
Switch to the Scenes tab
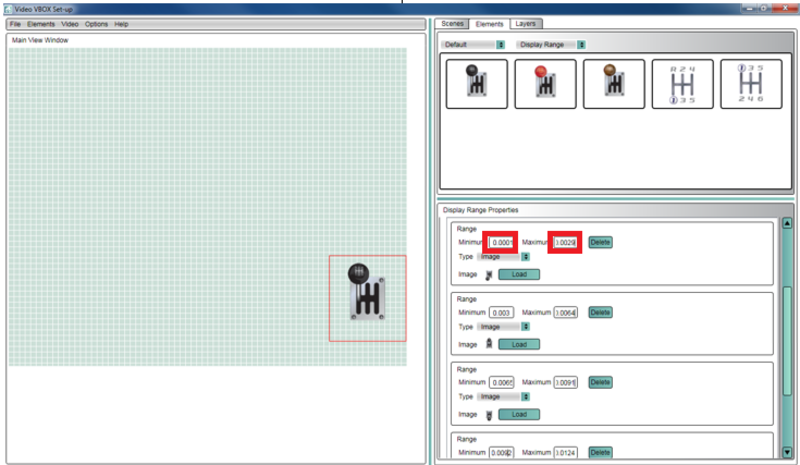[x=452, y=23]
